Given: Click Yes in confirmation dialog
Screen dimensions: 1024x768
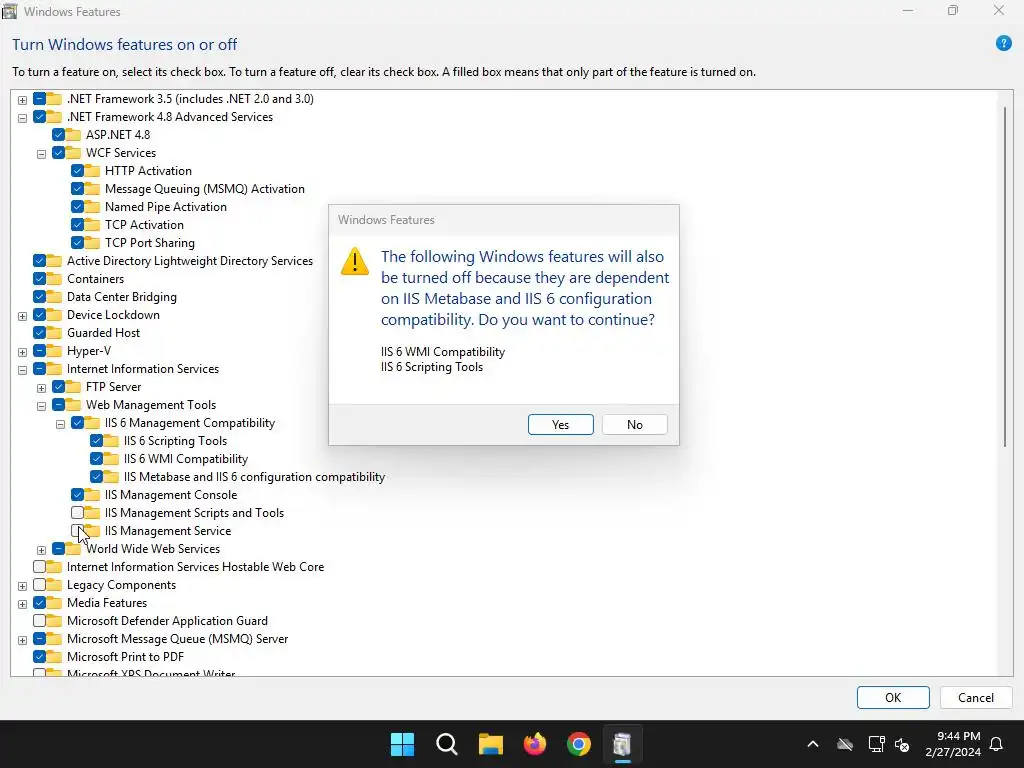Looking at the screenshot, I should pos(560,424).
